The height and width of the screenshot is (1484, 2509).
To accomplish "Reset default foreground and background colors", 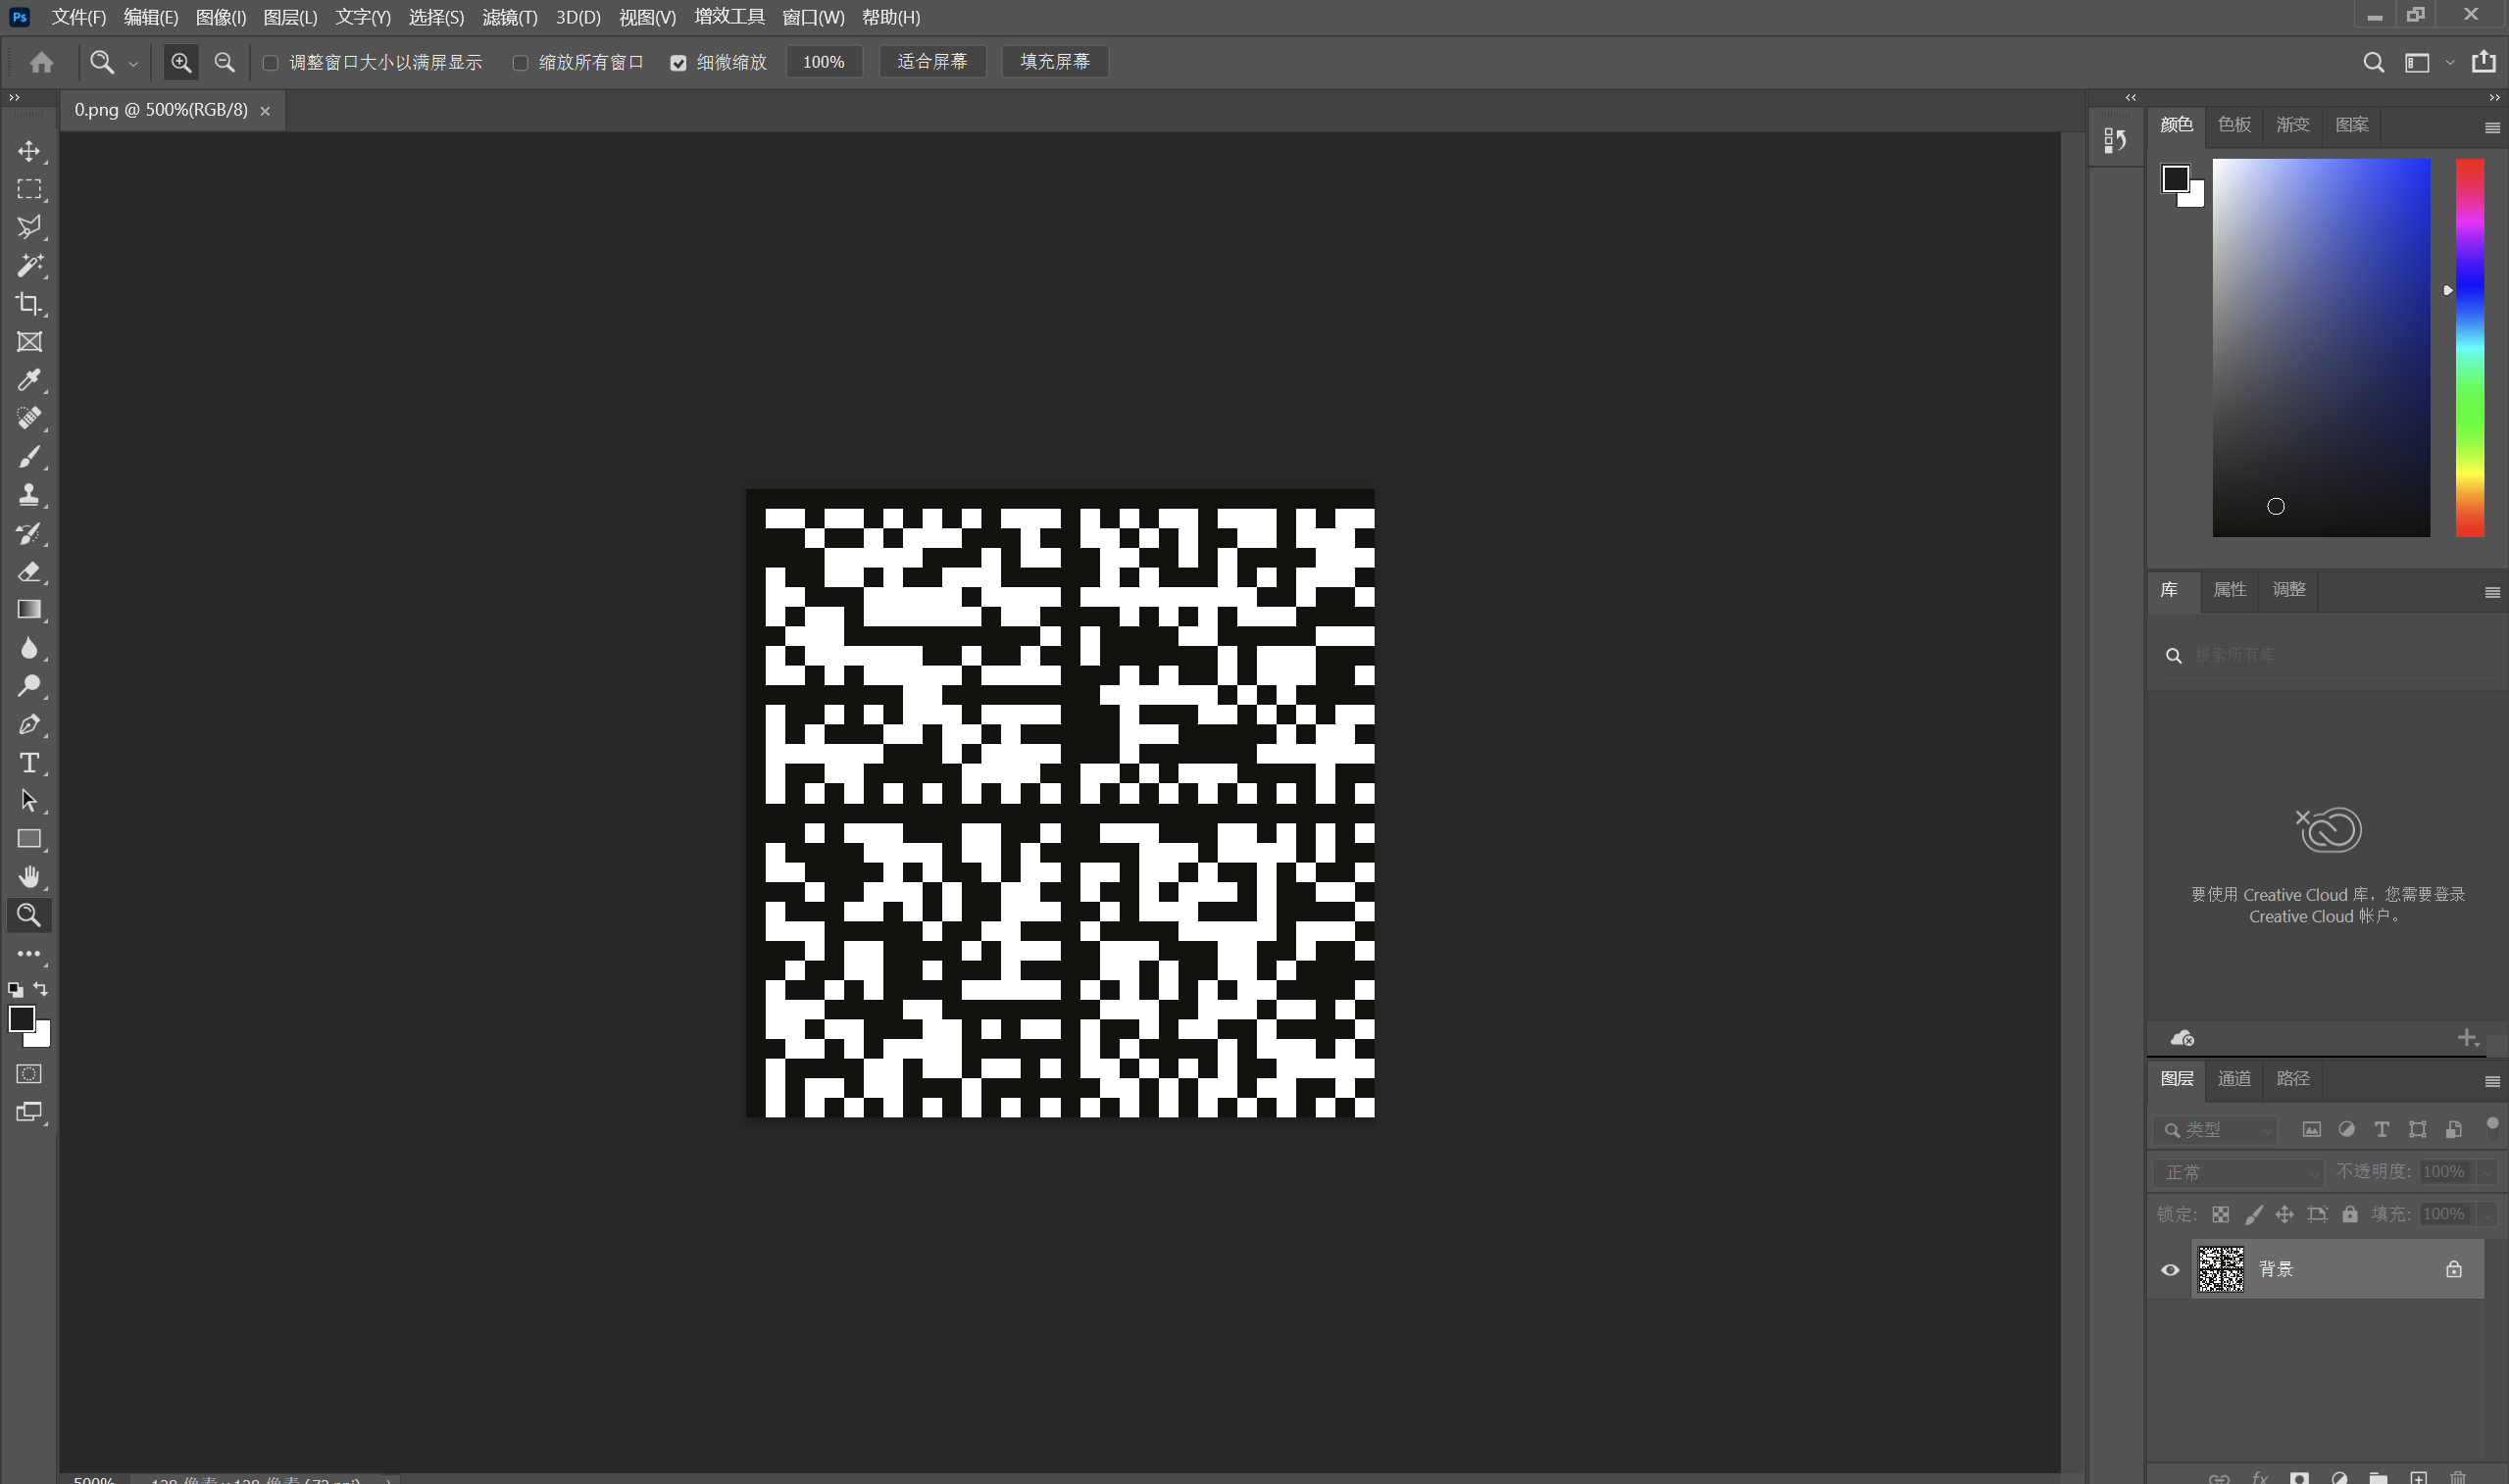I will [x=15, y=990].
